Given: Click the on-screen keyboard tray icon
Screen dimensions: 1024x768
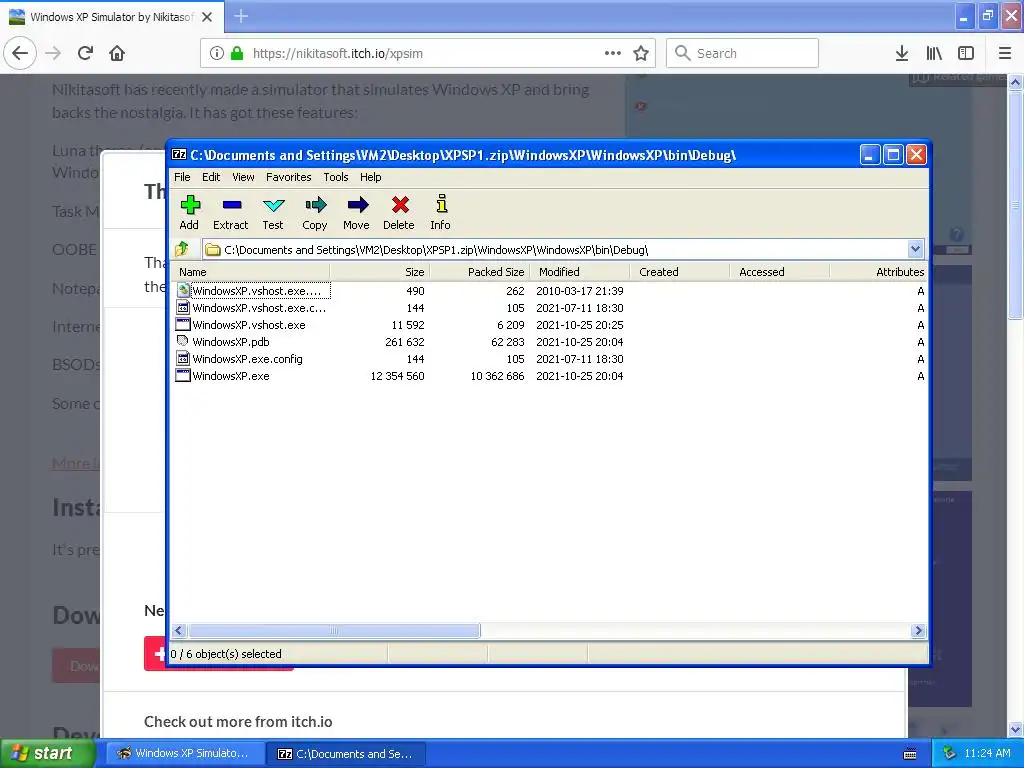Looking at the screenshot, I should 910,754.
